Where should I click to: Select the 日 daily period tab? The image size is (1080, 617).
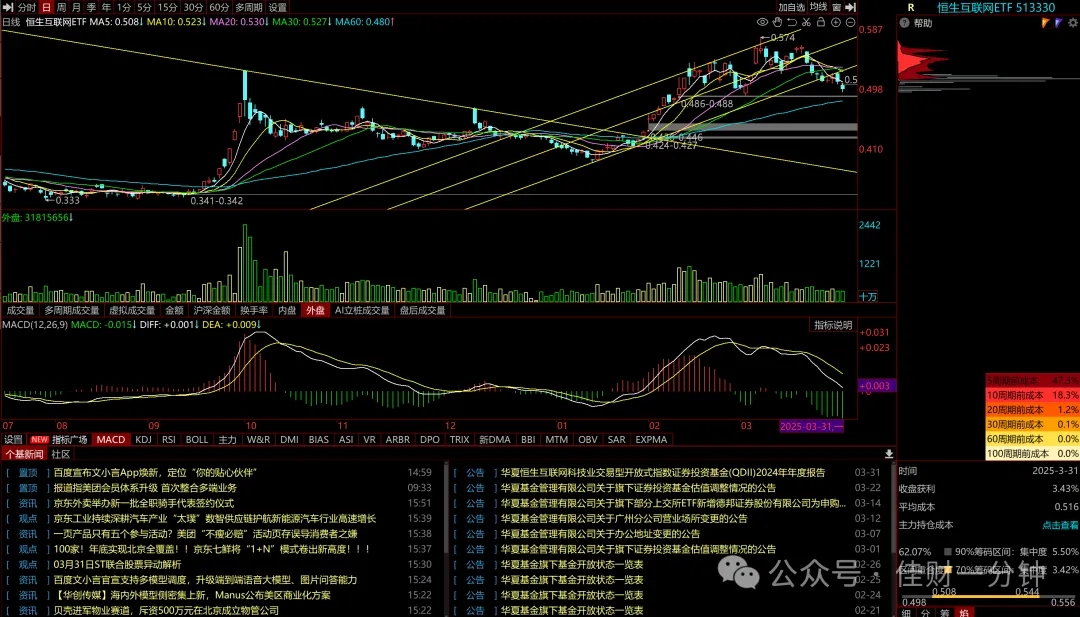coord(46,7)
